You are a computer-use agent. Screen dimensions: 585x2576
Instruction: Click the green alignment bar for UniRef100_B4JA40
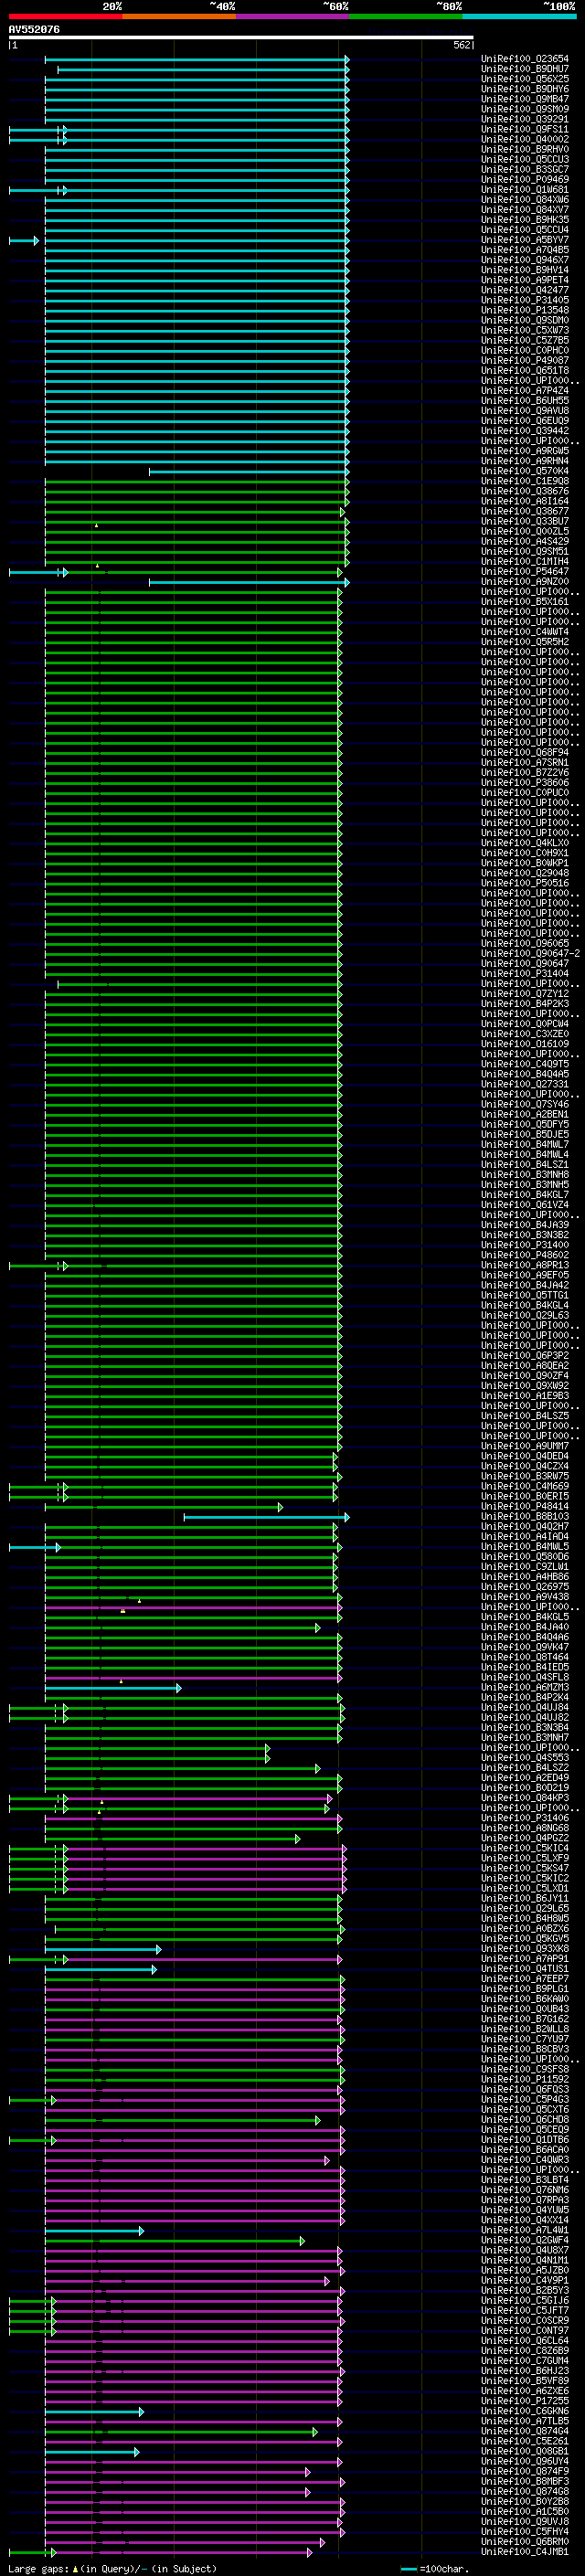coord(183,1628)
